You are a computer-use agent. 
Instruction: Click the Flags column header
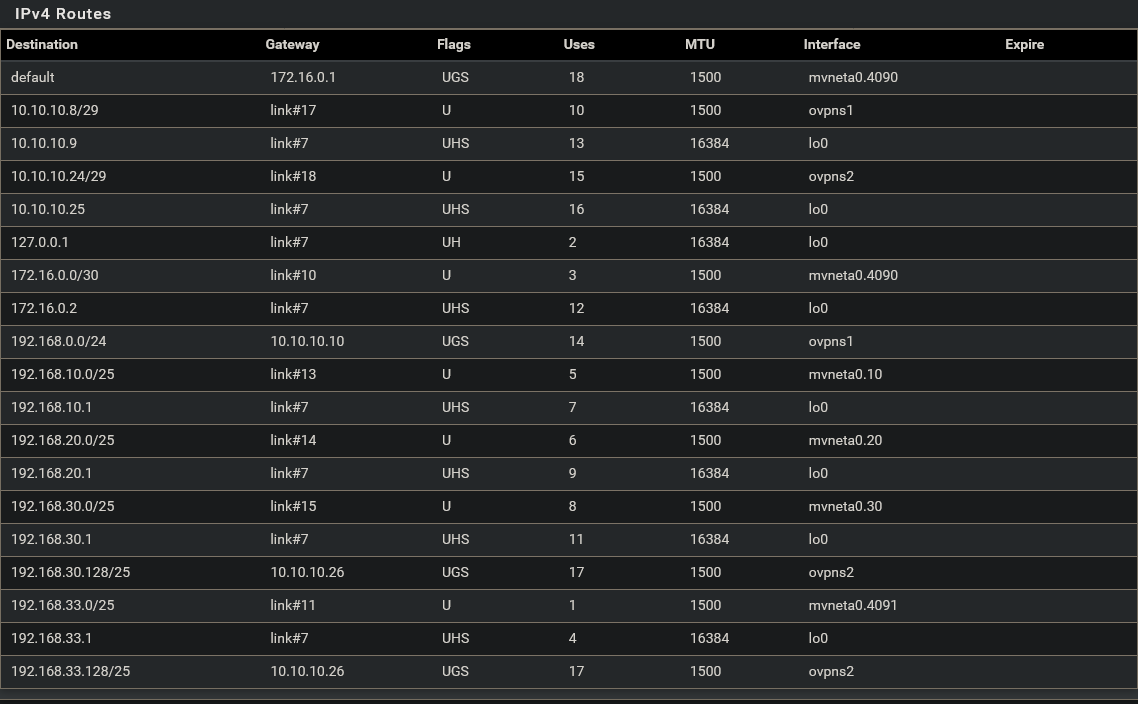[x=454, y=44]
